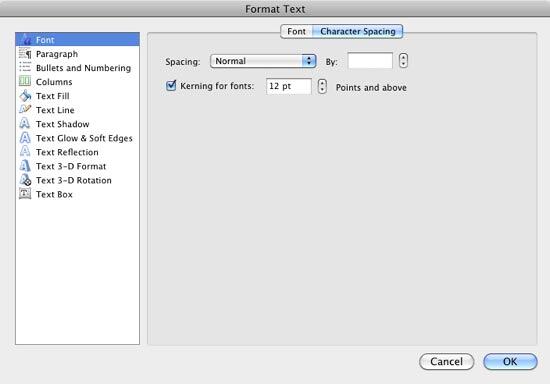The height and width of the screenshot is (384, 550).
Task: Go to Bullets and Numbering label
Action: pyautogui.click(x=83, y=68)
